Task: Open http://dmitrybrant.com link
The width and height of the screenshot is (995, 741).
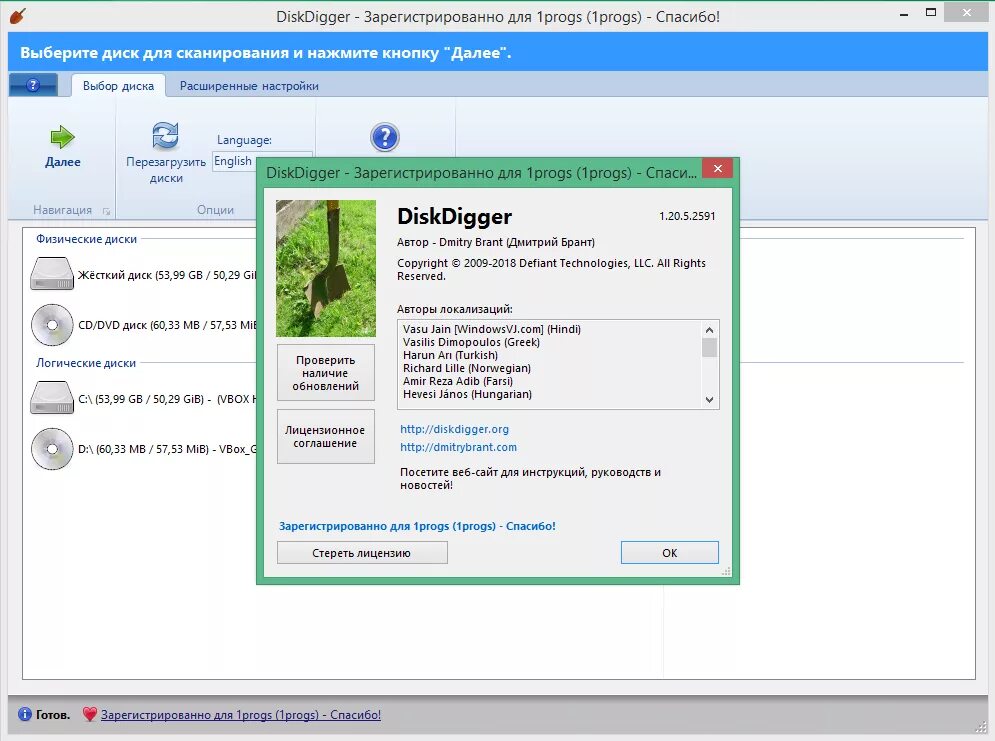Action: 458,447
